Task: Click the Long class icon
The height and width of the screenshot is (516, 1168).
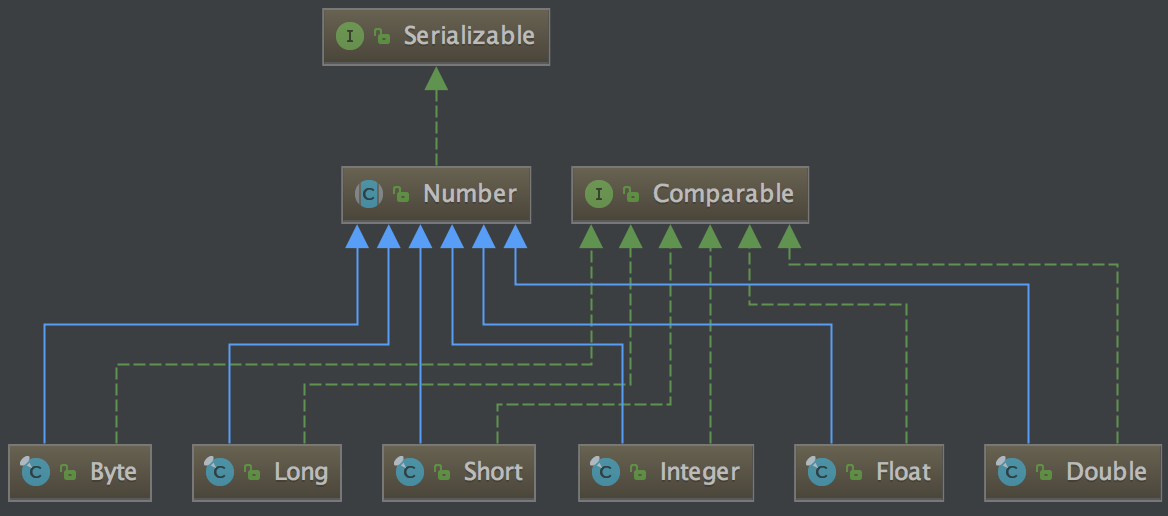Action: pyautogui.click(x=220, y=472)
